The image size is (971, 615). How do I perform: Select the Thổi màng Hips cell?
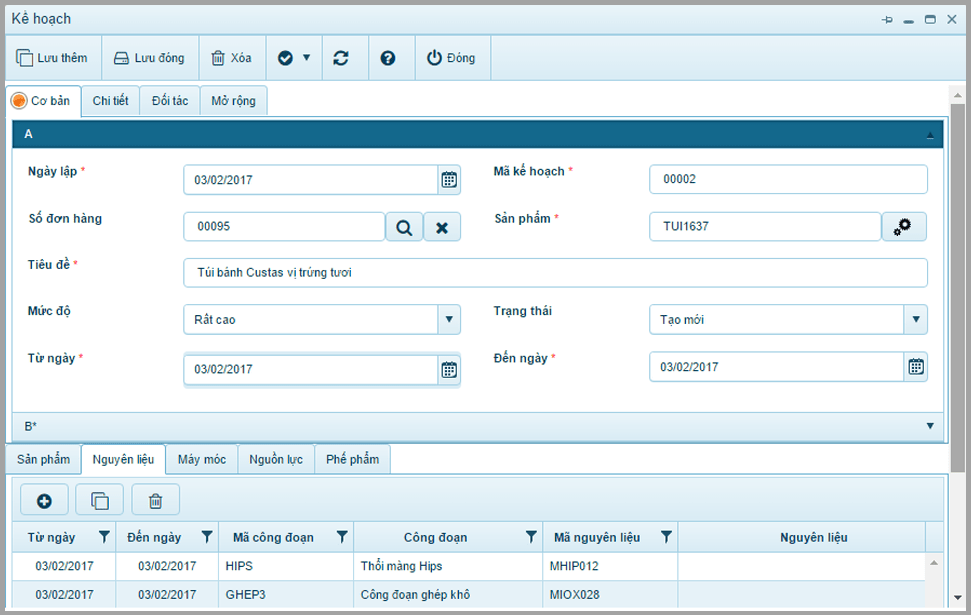pos(448,566)
